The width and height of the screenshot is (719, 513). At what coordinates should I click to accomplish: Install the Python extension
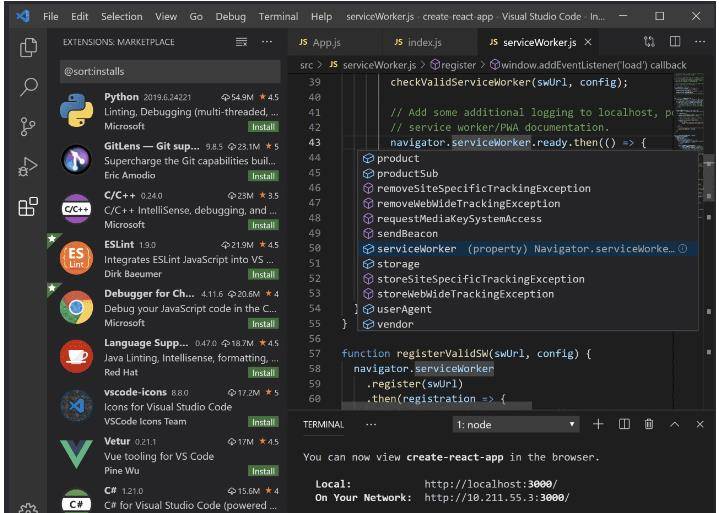click(263, 127)
